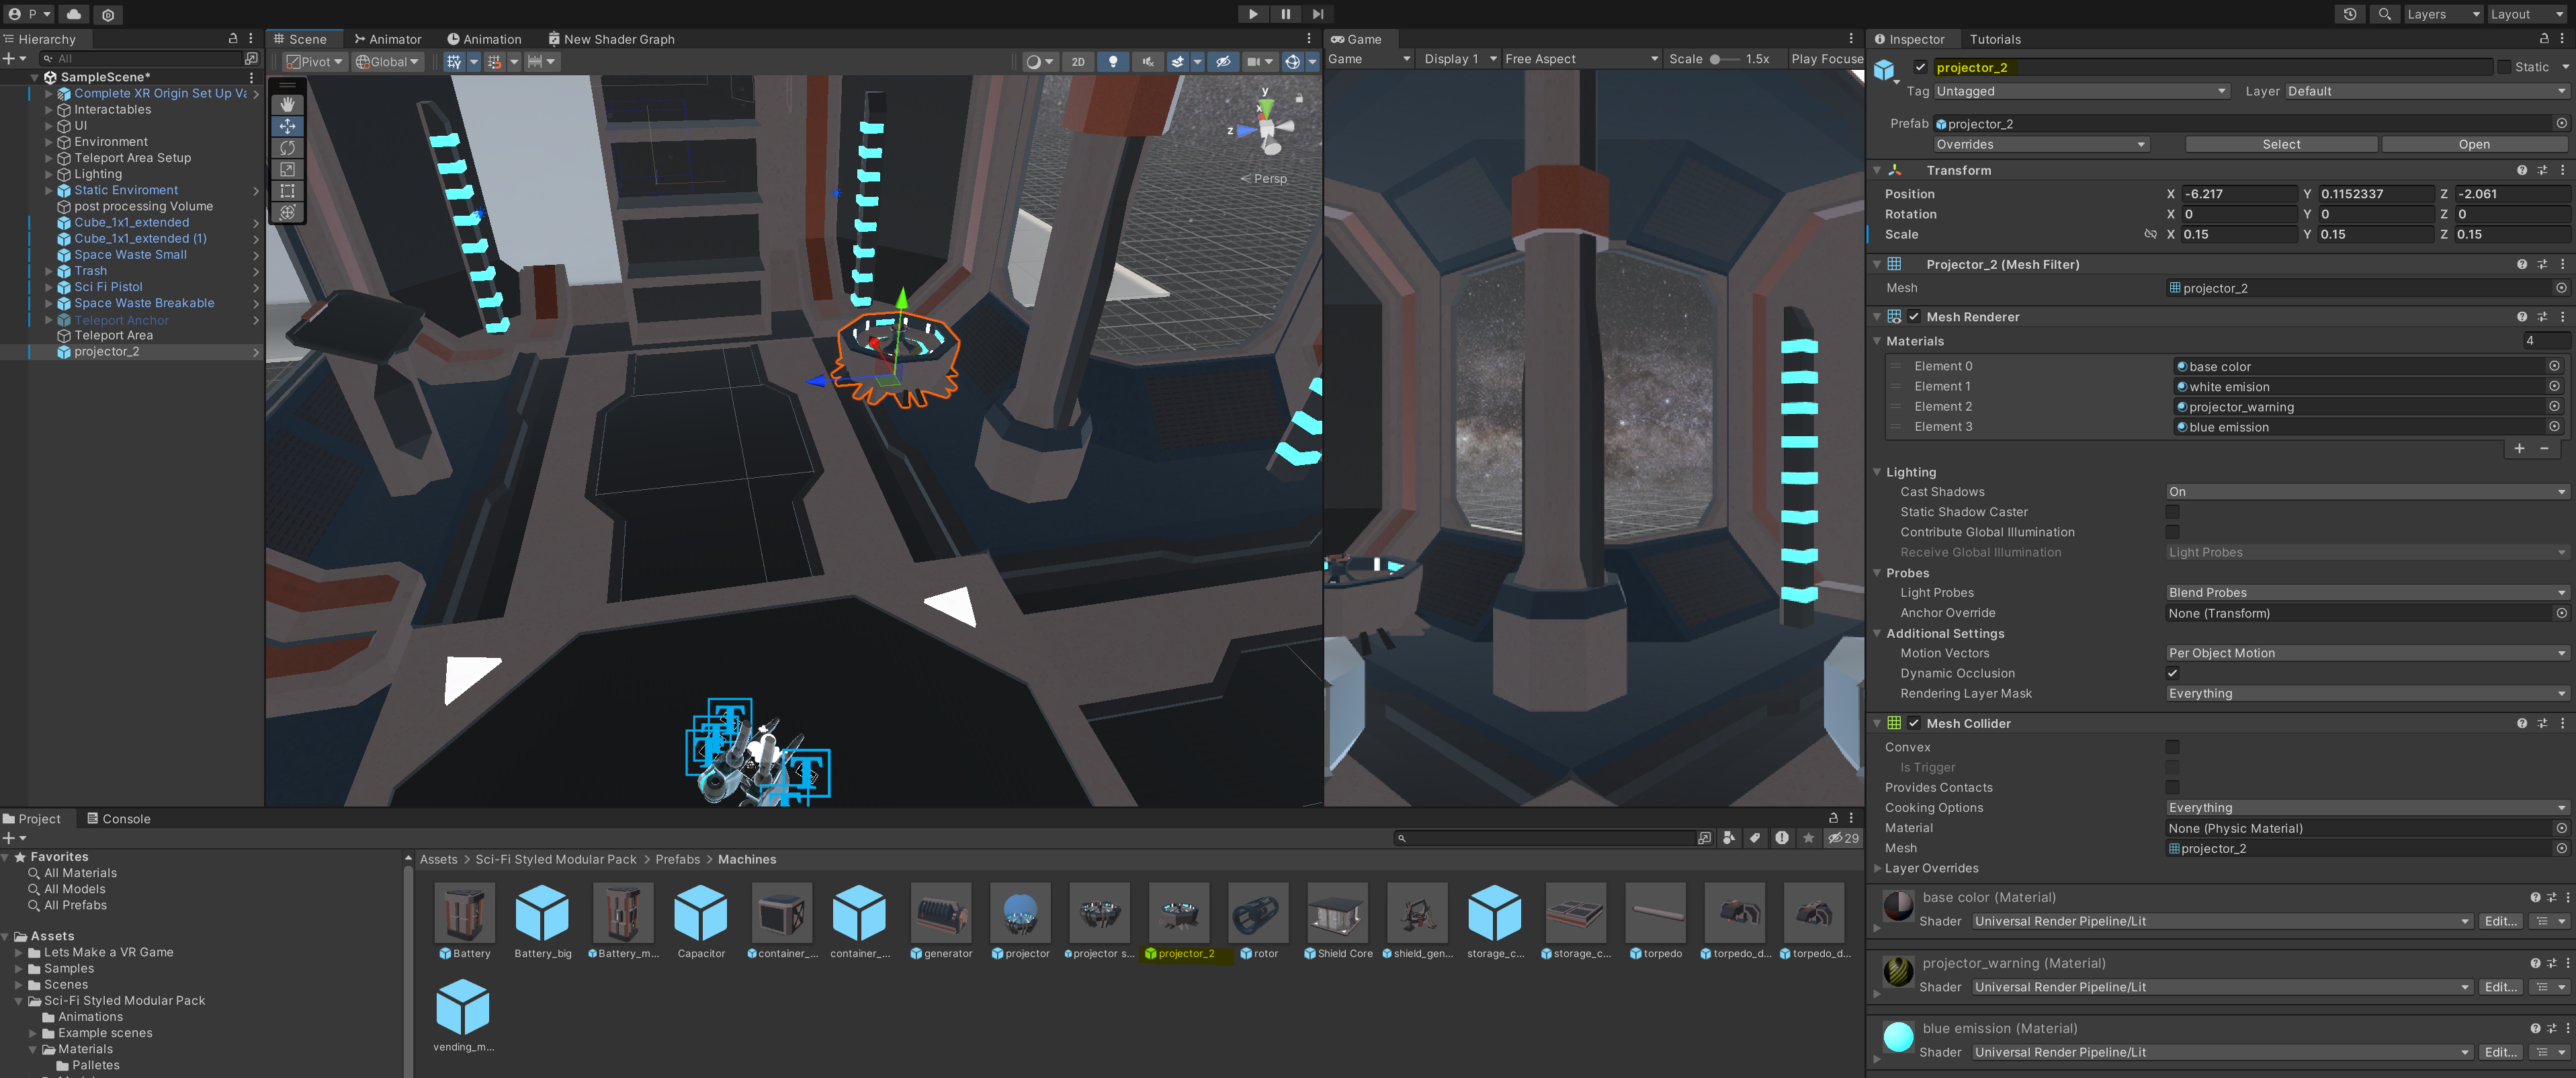The width and height of the screenshot is (2576, 1078).
Task: Enable the Convex checkbox
Action: pyautogui.click(x=2171, y=747)
